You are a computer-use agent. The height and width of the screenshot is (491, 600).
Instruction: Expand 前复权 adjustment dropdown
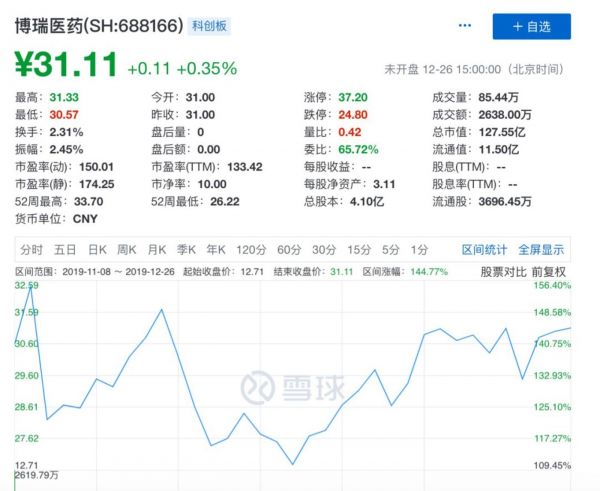point(549,271)
